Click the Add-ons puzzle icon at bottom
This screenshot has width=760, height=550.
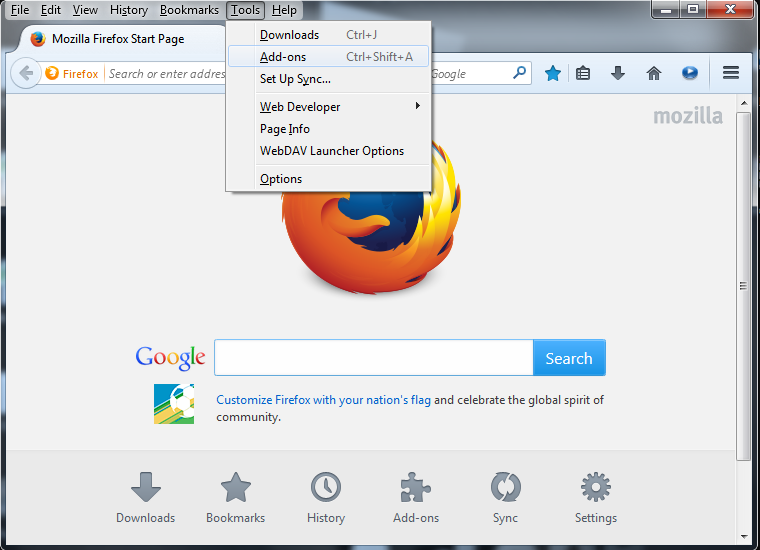click(x=415, y=497)
